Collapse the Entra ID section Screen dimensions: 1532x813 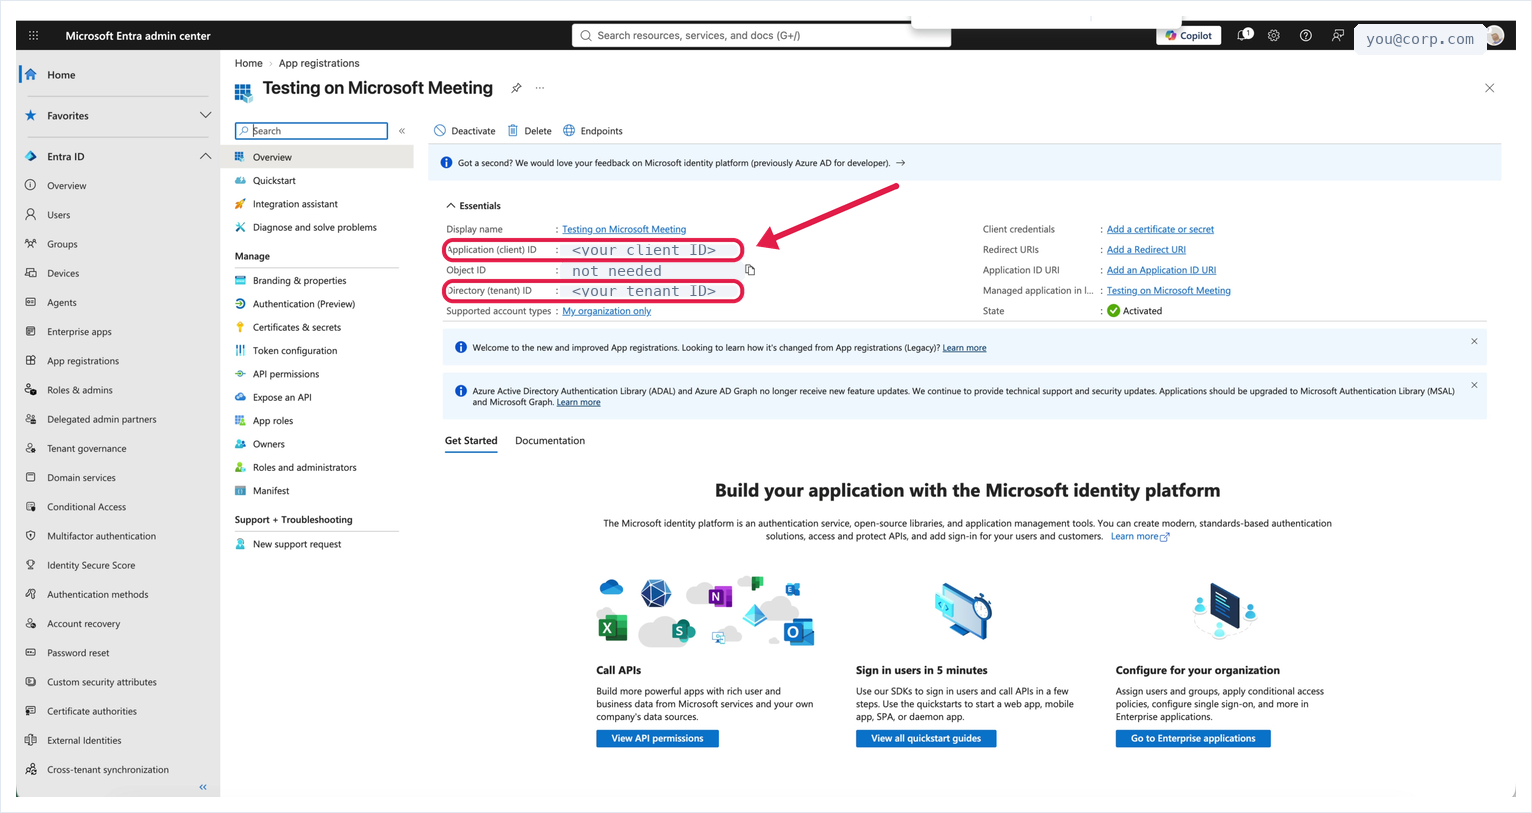[205, 156]
